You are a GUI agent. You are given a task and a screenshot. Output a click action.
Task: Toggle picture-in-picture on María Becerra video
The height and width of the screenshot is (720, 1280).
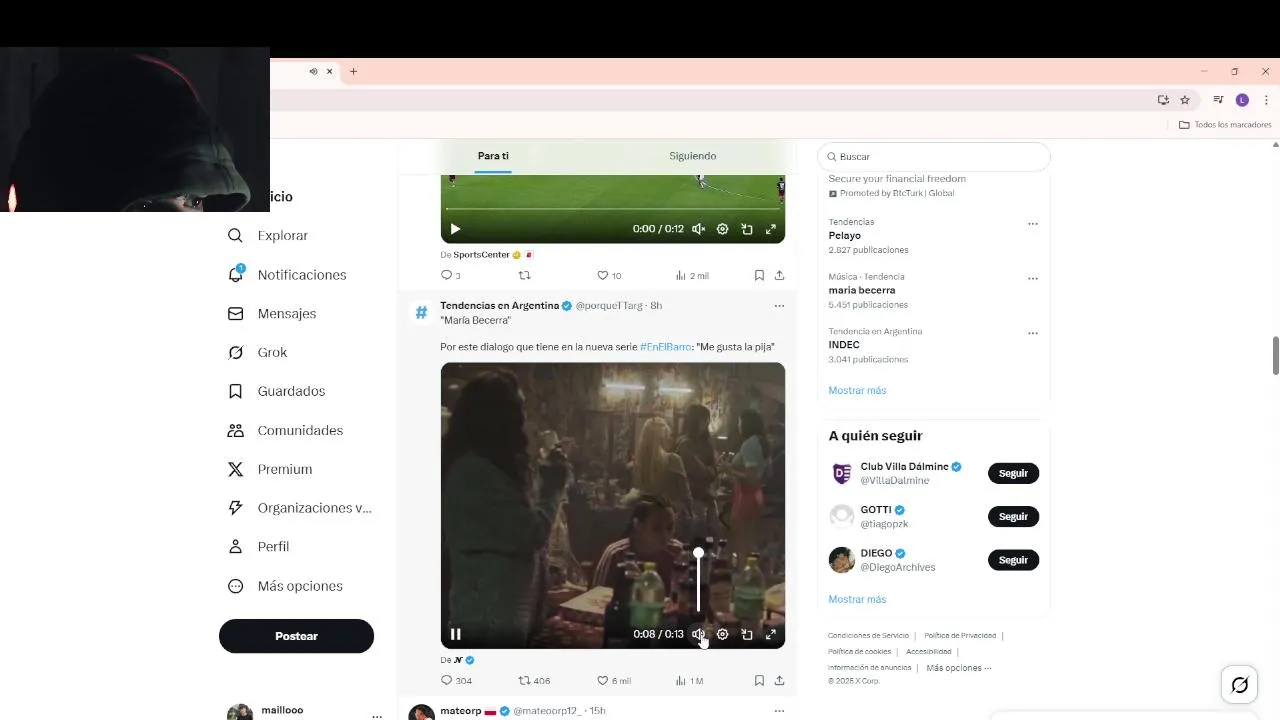pyautogui.click(x=747, y=634)
